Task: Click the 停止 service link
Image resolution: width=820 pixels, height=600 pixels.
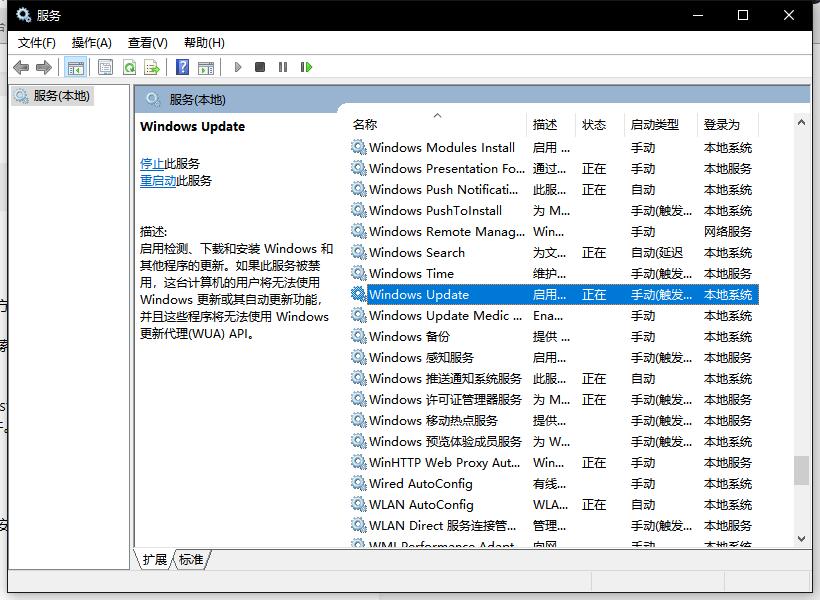Action: point(152,164)
